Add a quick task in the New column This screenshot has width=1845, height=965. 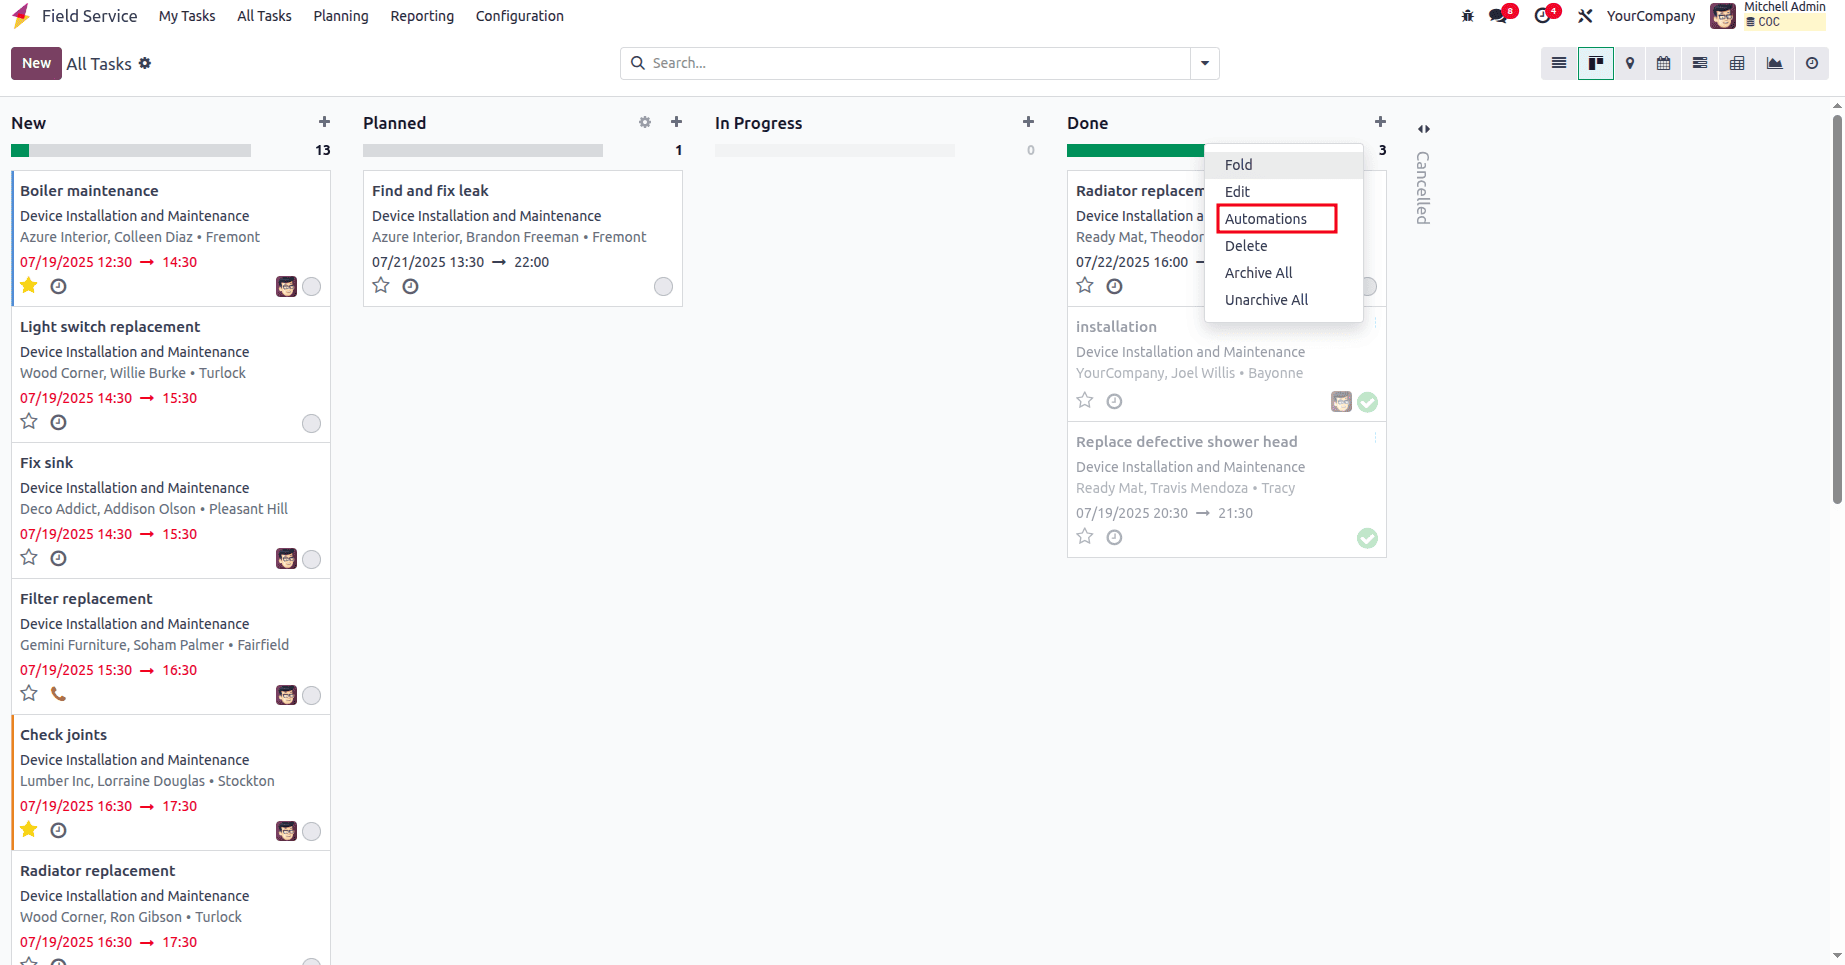[x=324, y=122]
